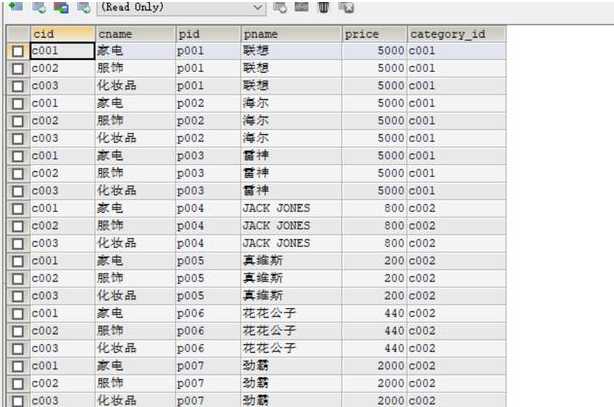614x407 pixels.
Task: Select cname 化妆品 in the p001 row
Action: [x=135, y=86]
